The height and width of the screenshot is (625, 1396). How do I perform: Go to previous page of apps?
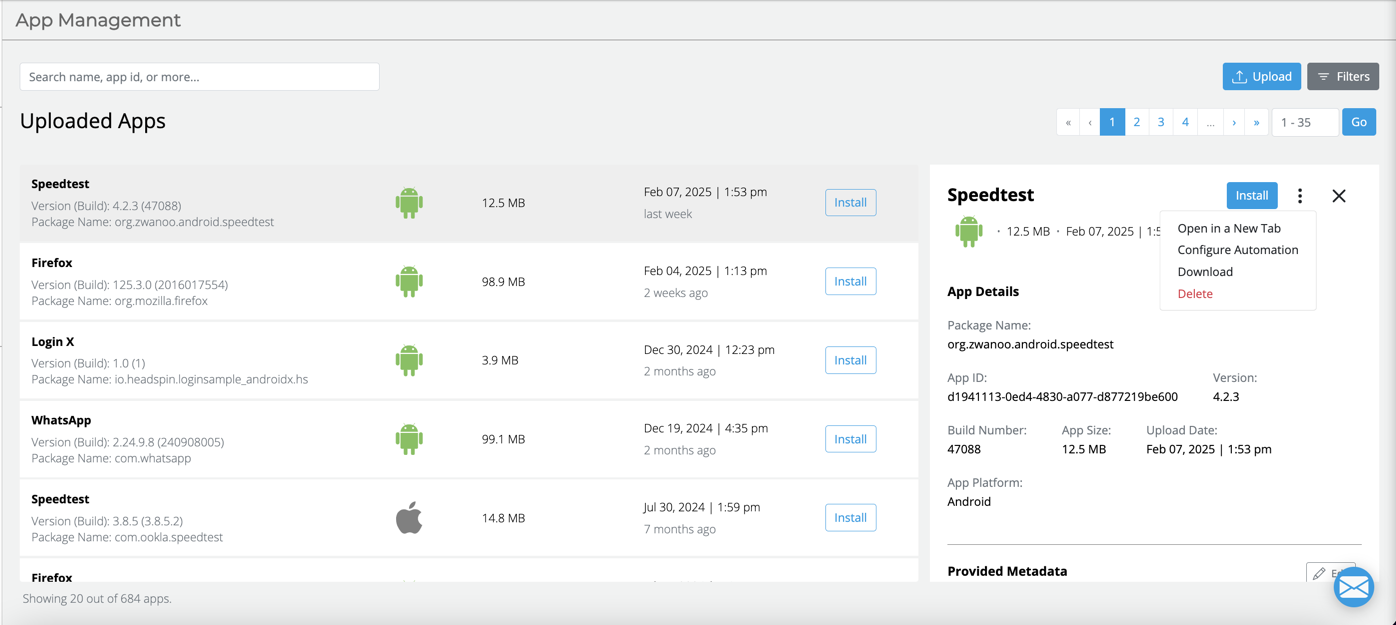click(x=1090, y=122)
